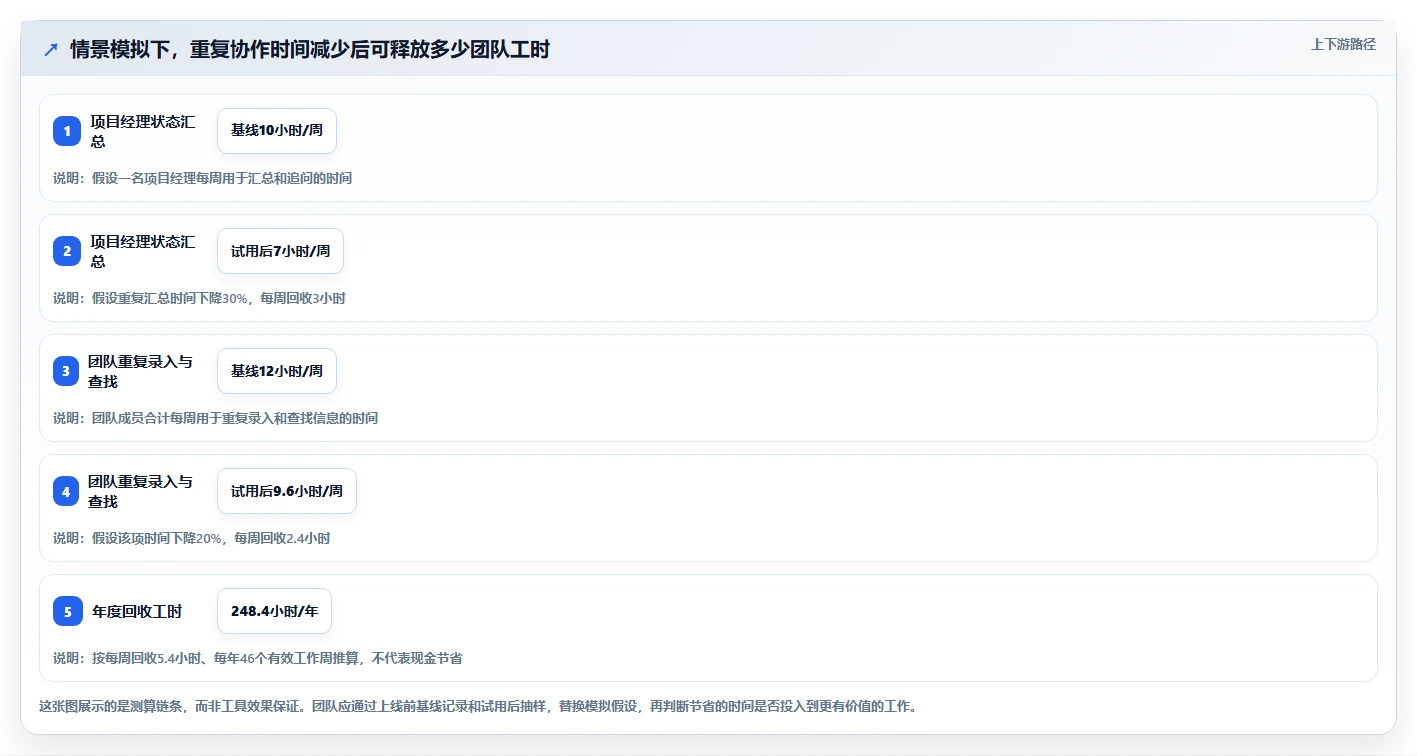The image size is (1417, 756).
Task: Click the footer paragraph starting 这张图展示的是测算链条
Action: (478, 706)
